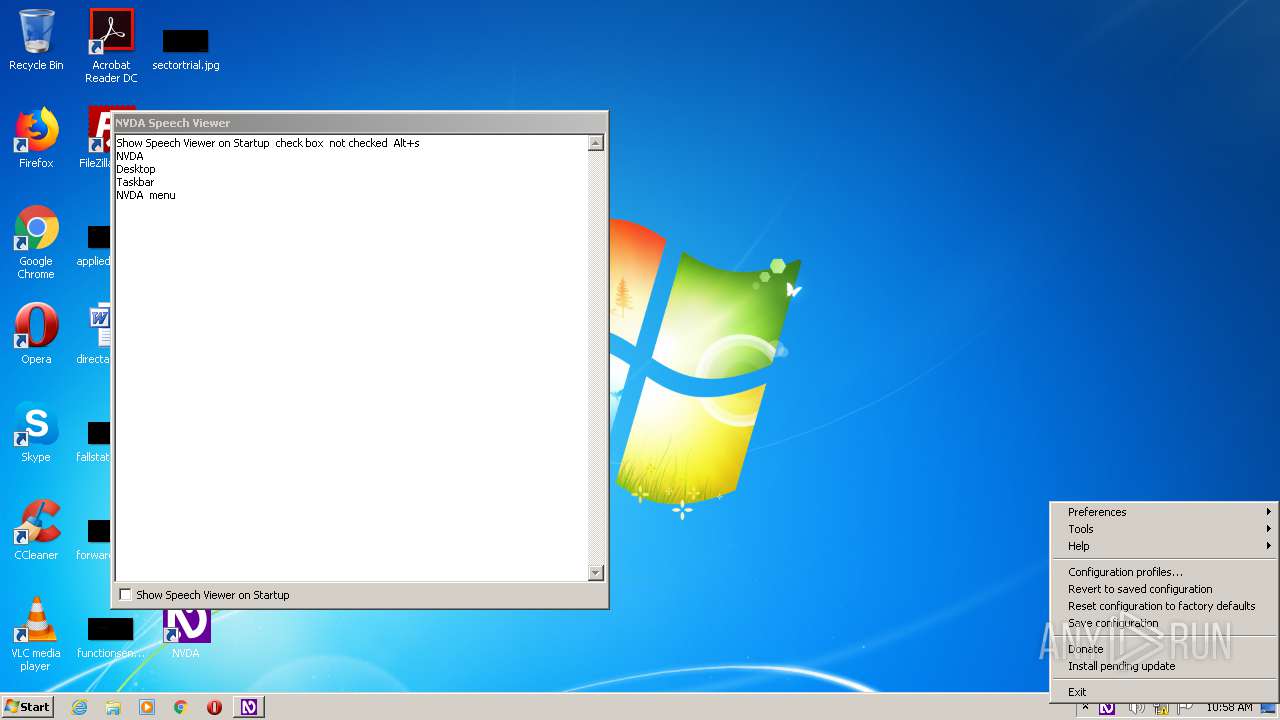1280x720 pixels.
Task: Click the Speech Viewer scroll up arrow
Action: 596,143
